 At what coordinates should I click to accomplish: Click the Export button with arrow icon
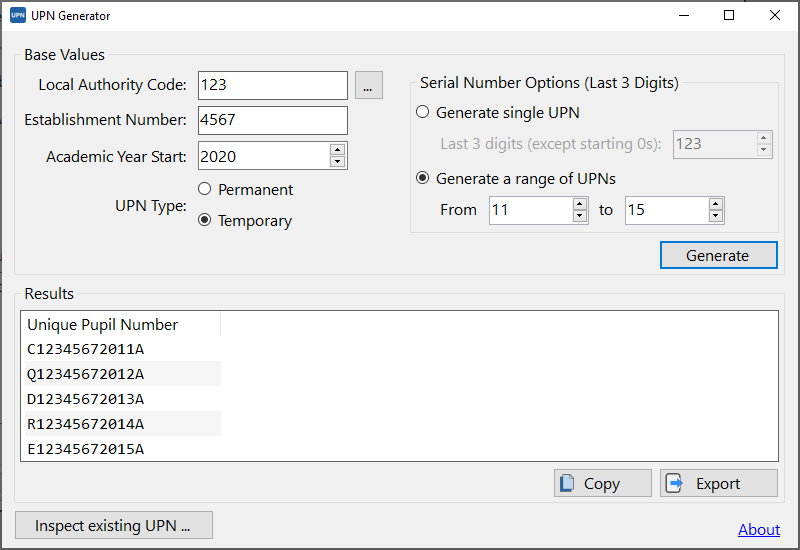click(x=718, y=483)
